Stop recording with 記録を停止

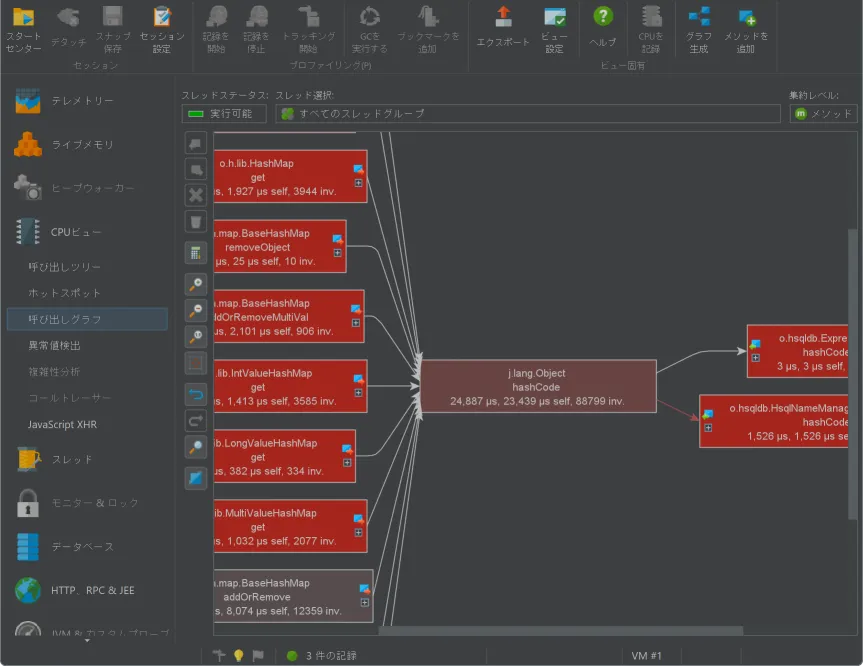256,30
